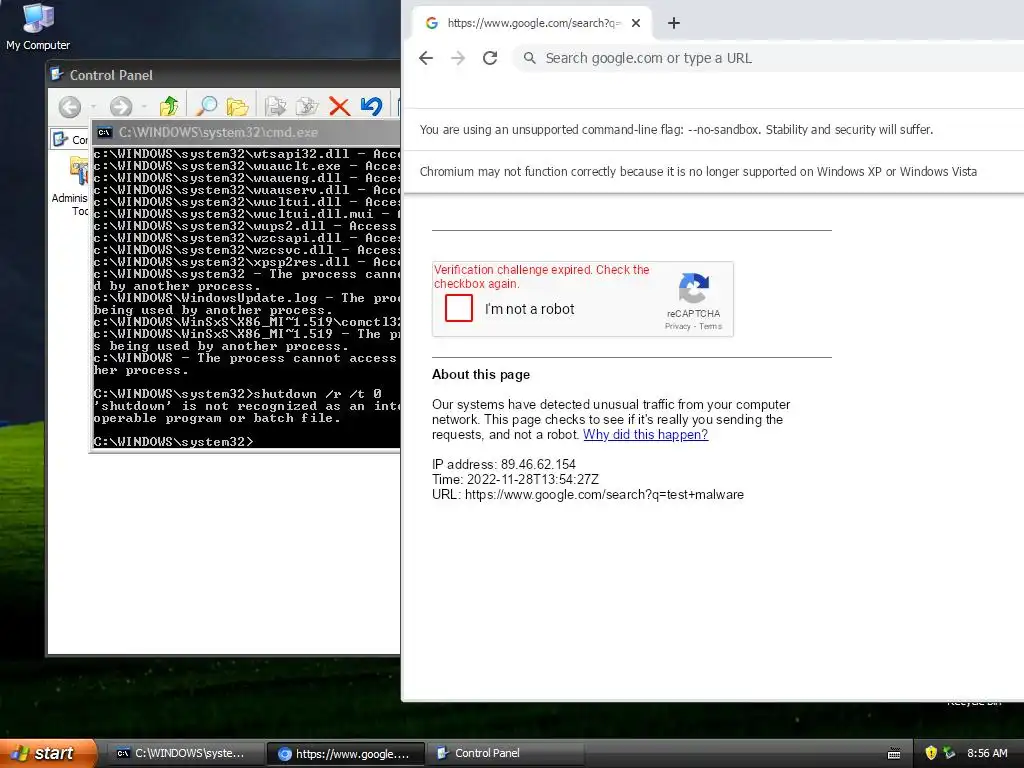
Task: Click Forward arrow in Control Panel toolbar
Action: (x=121, y=106)
